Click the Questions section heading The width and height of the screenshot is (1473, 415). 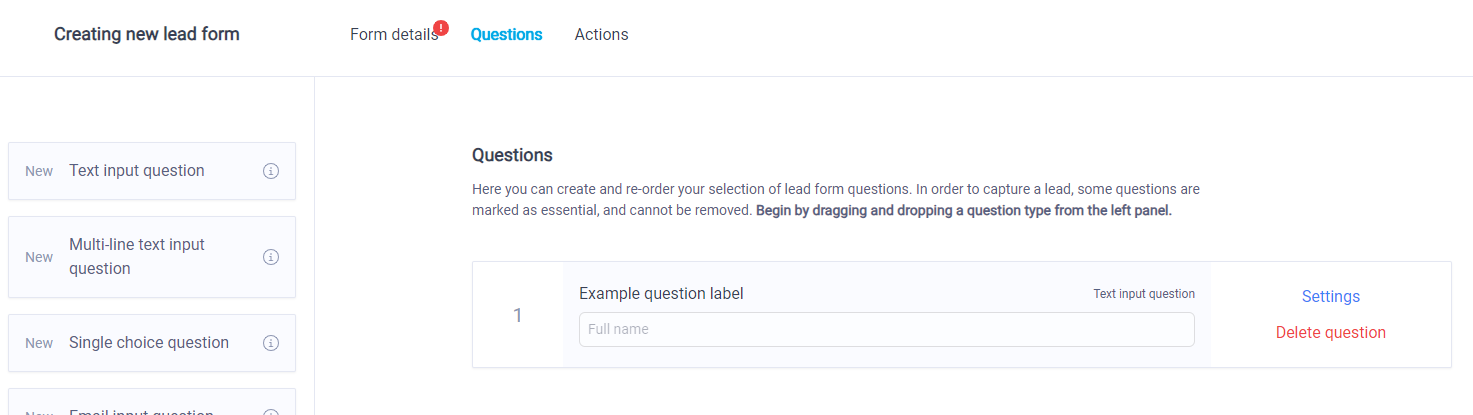coord(512,156)
